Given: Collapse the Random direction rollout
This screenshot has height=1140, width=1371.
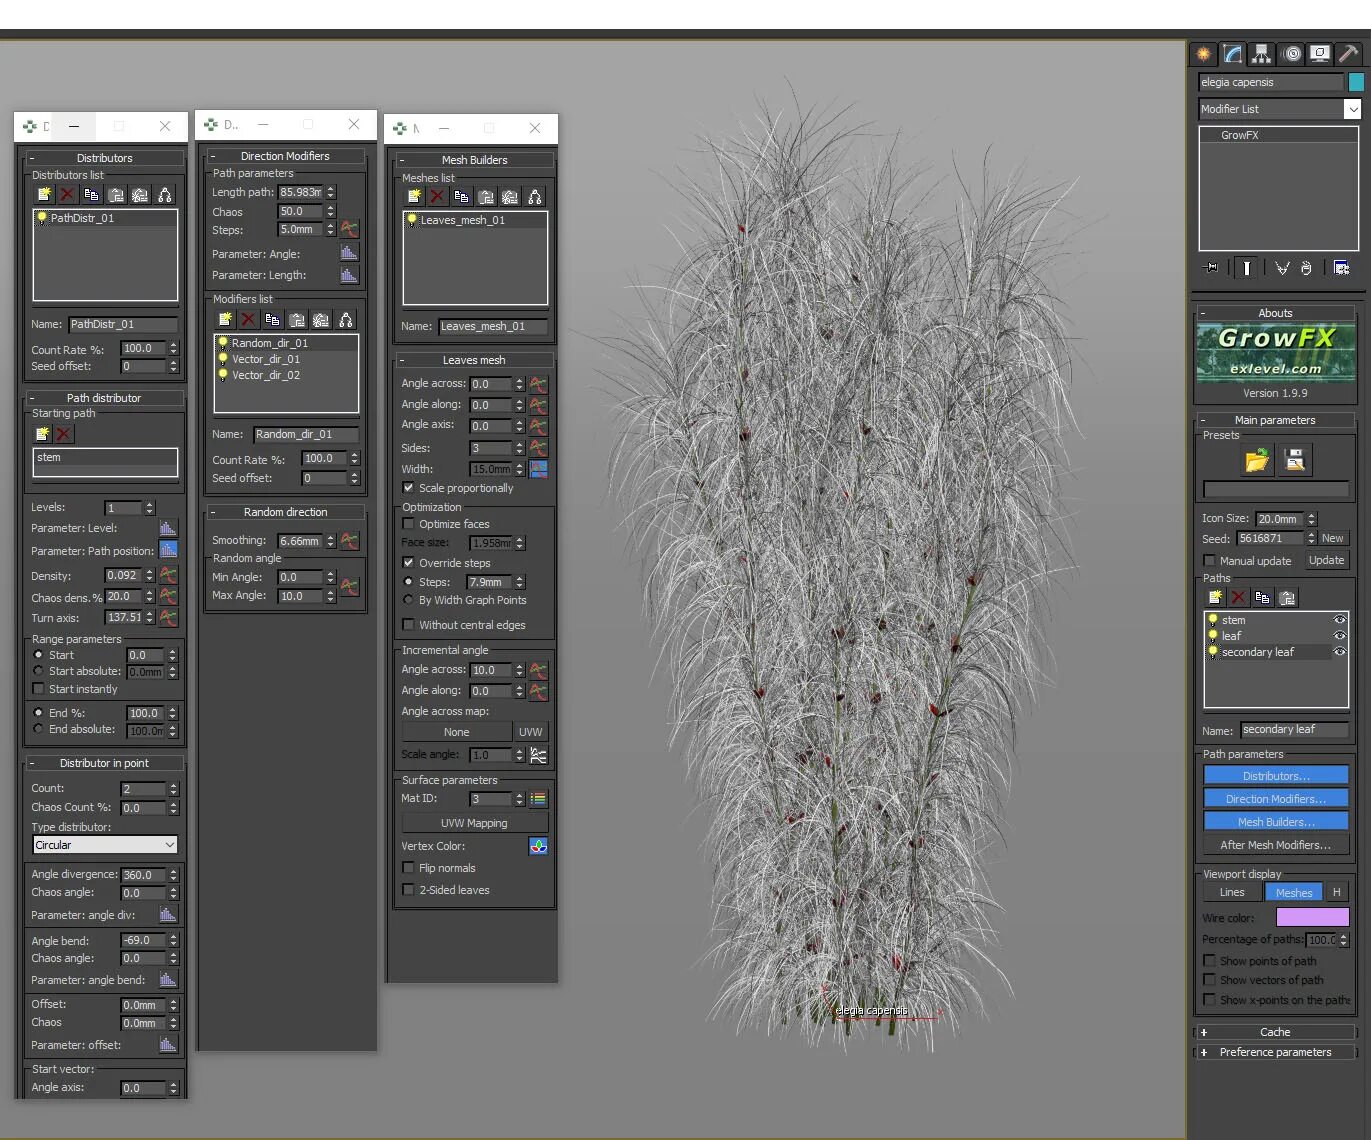Looking at the screenshot, I should tap(285, 512).
